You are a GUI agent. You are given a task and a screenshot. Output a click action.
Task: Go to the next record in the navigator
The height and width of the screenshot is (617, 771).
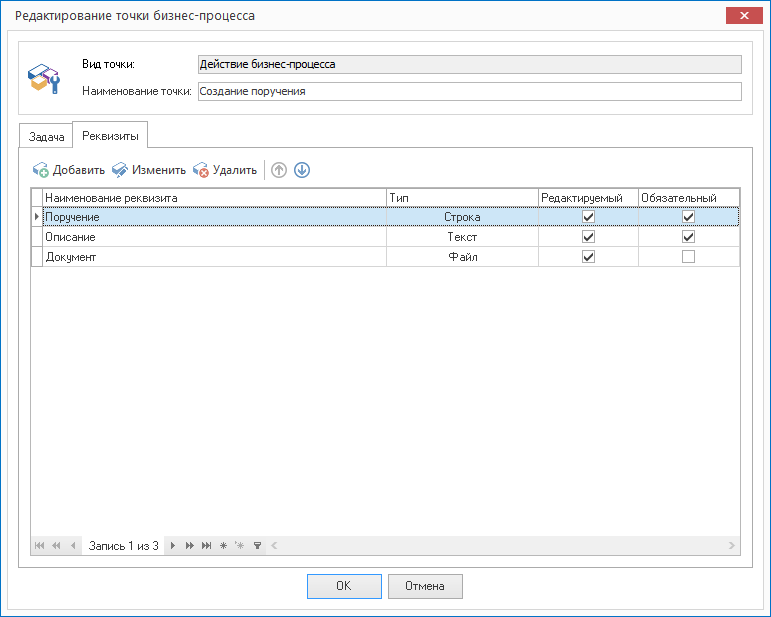tap(173, 545)
